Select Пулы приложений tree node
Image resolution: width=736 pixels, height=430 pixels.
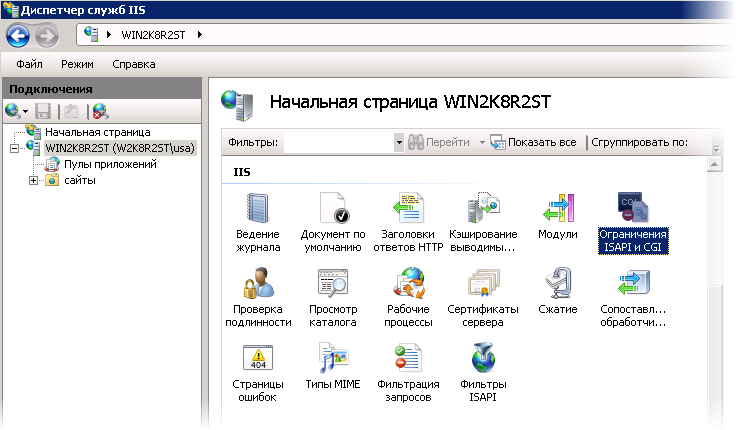coord(110,164)
